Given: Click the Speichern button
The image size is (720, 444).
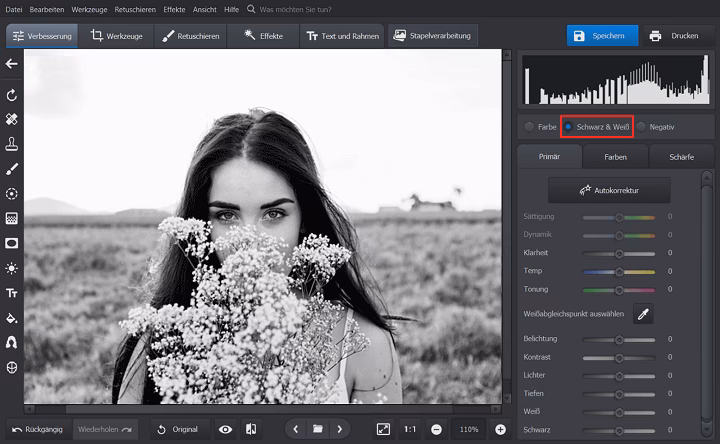Looking at the screenshot, I should 602,36.
